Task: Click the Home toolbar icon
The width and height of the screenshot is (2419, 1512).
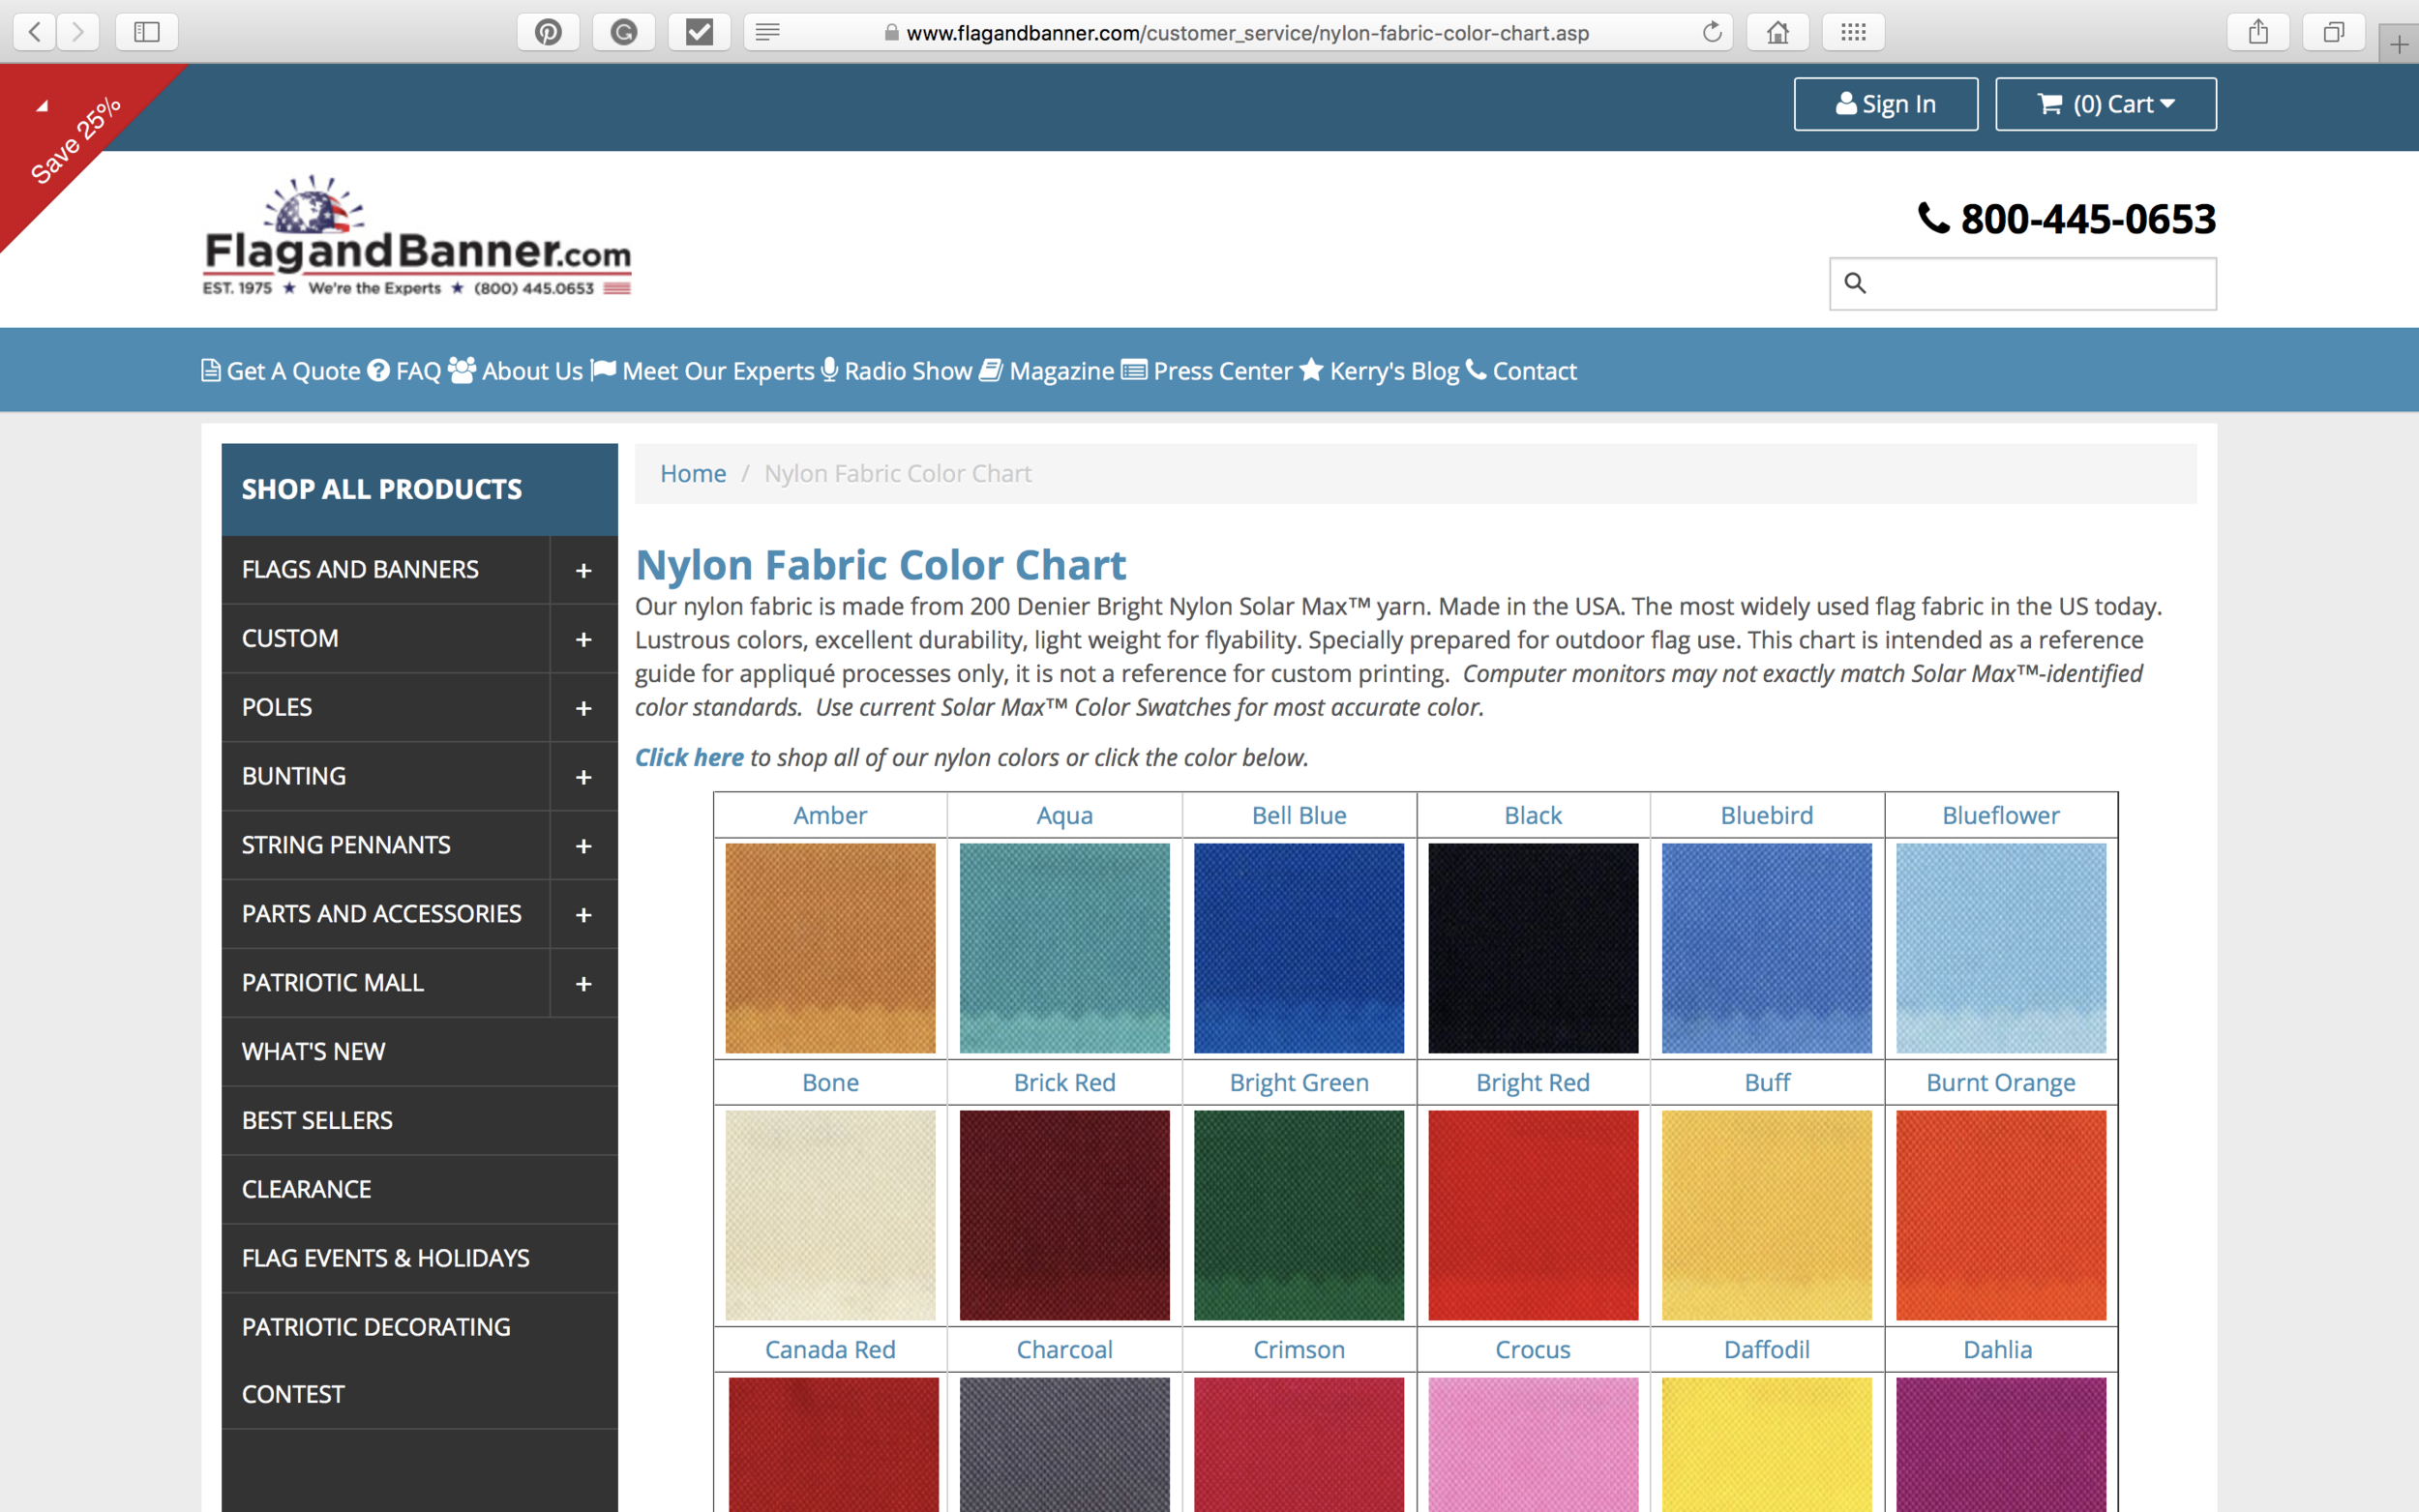Action: pyautogui.click(x=1777, y=32)
